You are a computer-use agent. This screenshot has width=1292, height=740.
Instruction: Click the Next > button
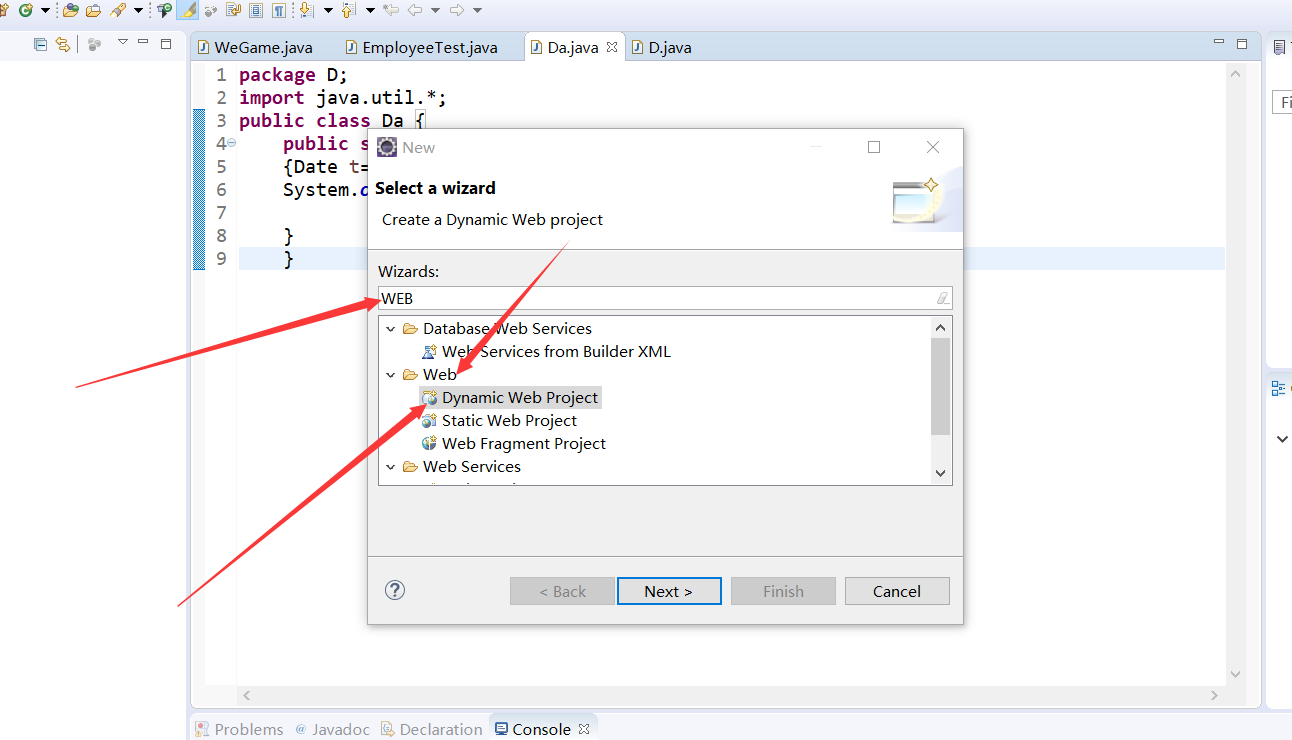669,591
